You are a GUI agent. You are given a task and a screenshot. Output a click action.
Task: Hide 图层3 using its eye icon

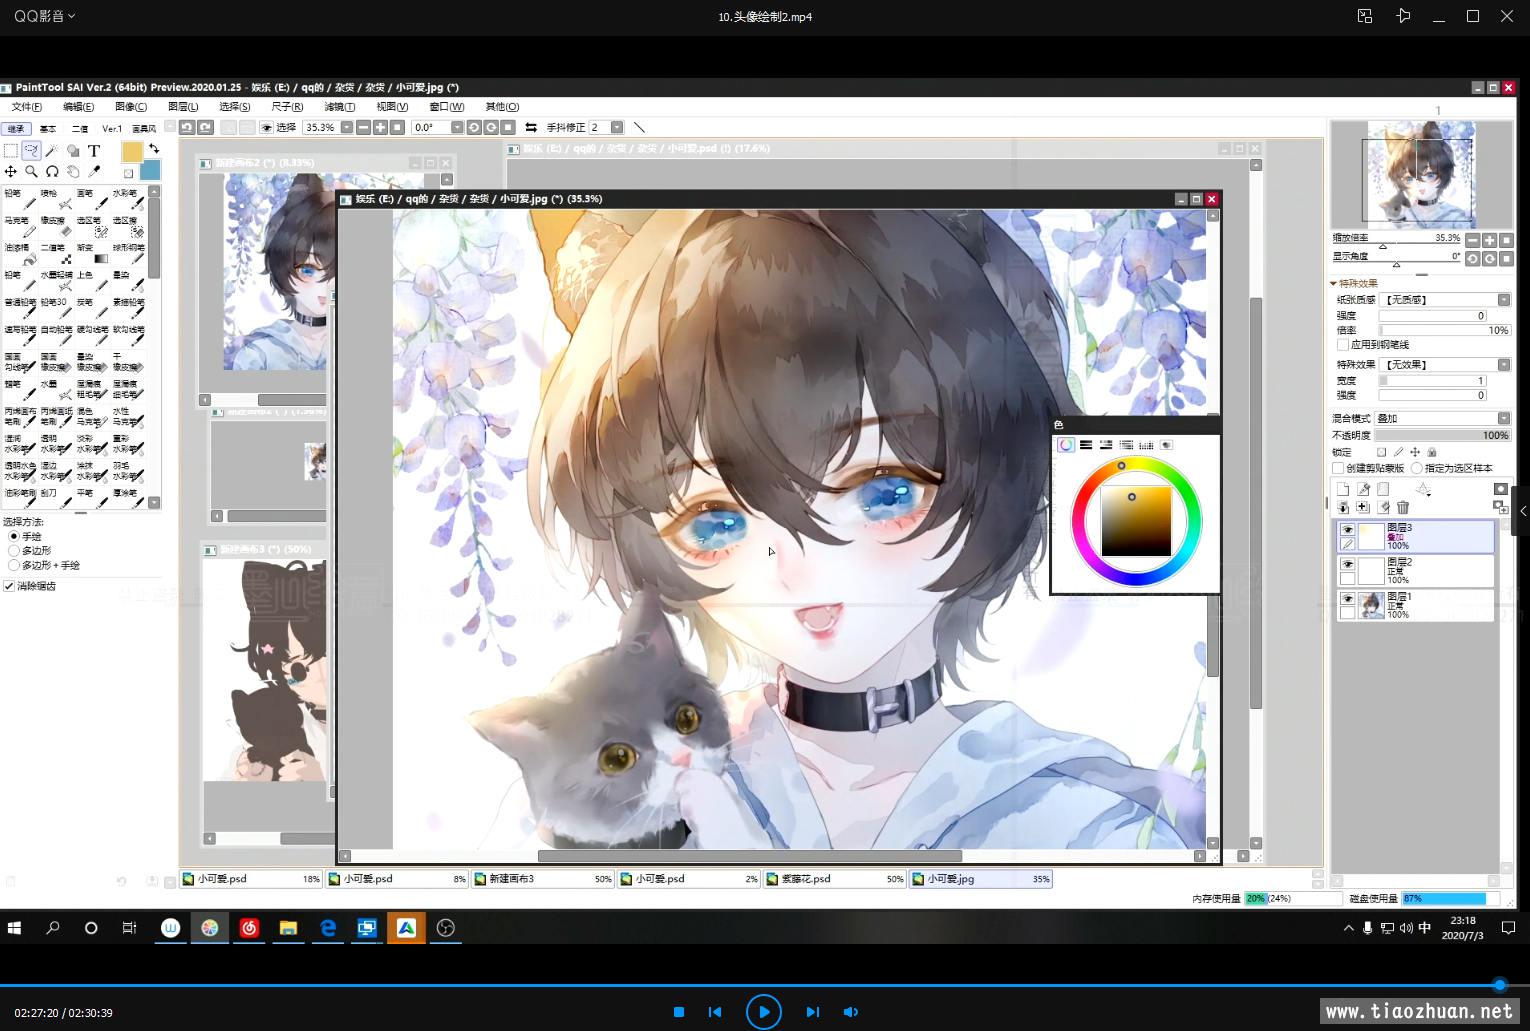1347,530
